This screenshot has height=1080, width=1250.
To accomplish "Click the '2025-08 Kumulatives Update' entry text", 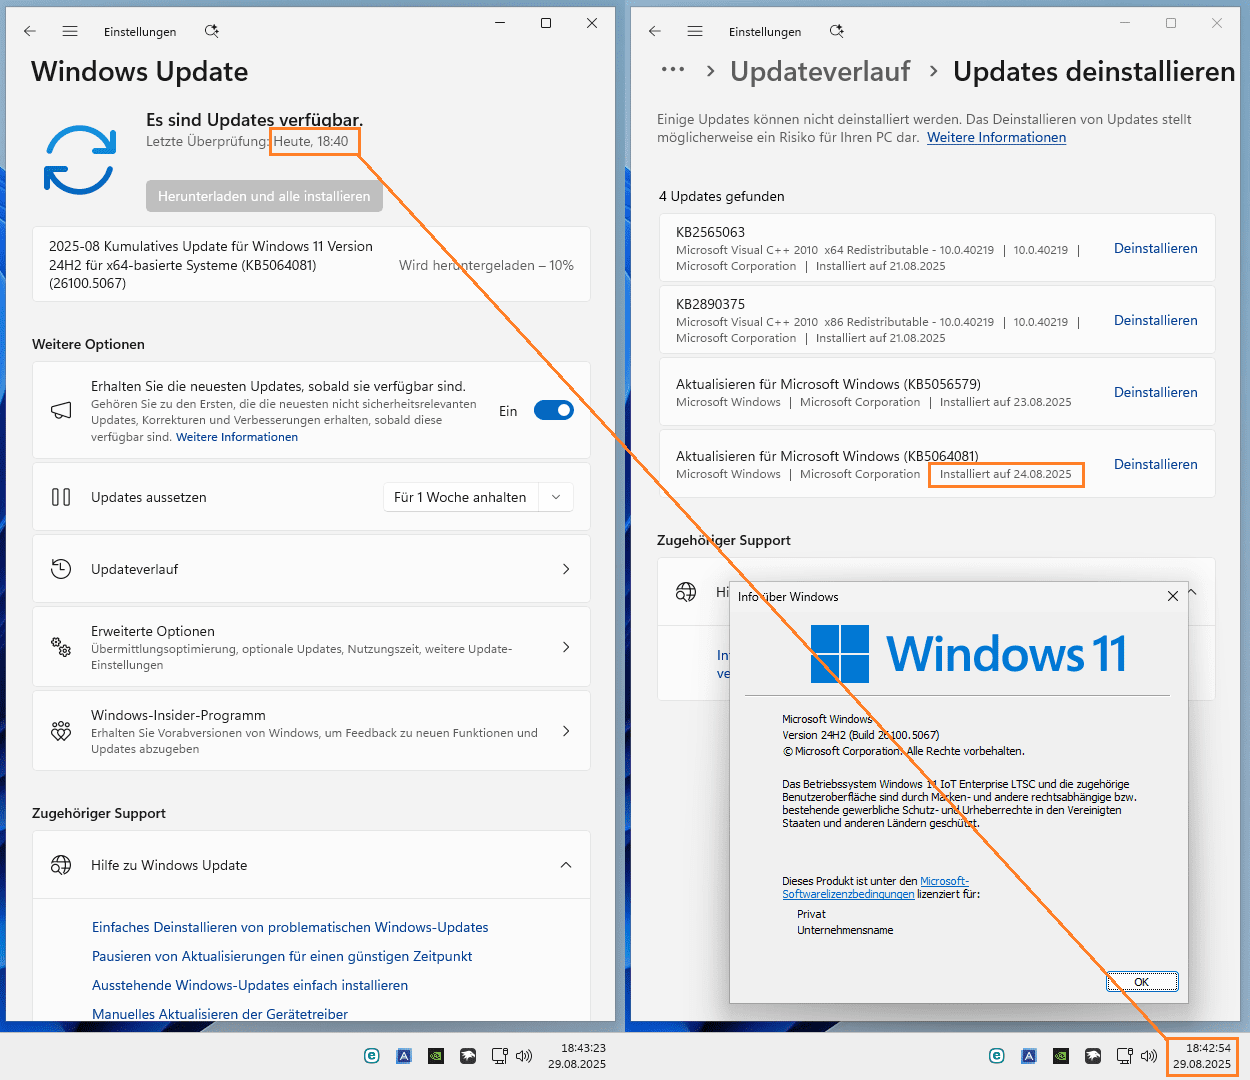I will pyautogui.click(x=211, y=265).
